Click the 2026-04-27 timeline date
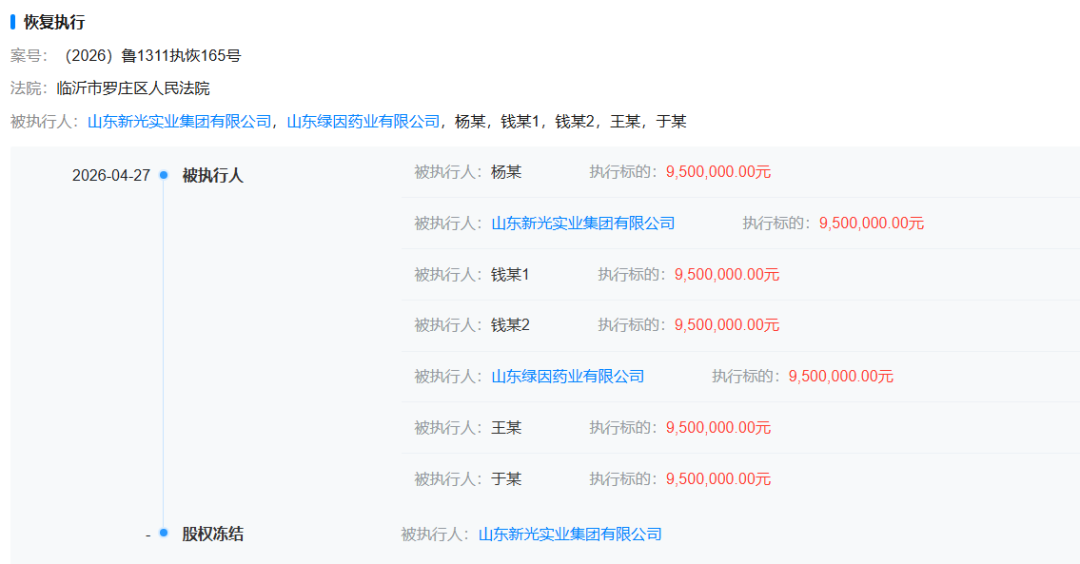 [111, 176]
